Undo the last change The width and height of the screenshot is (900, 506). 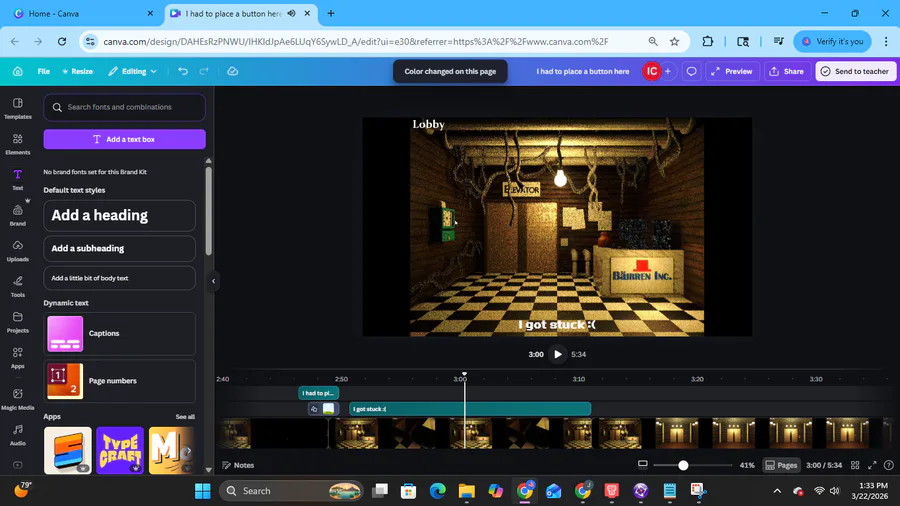click(183, 71)
